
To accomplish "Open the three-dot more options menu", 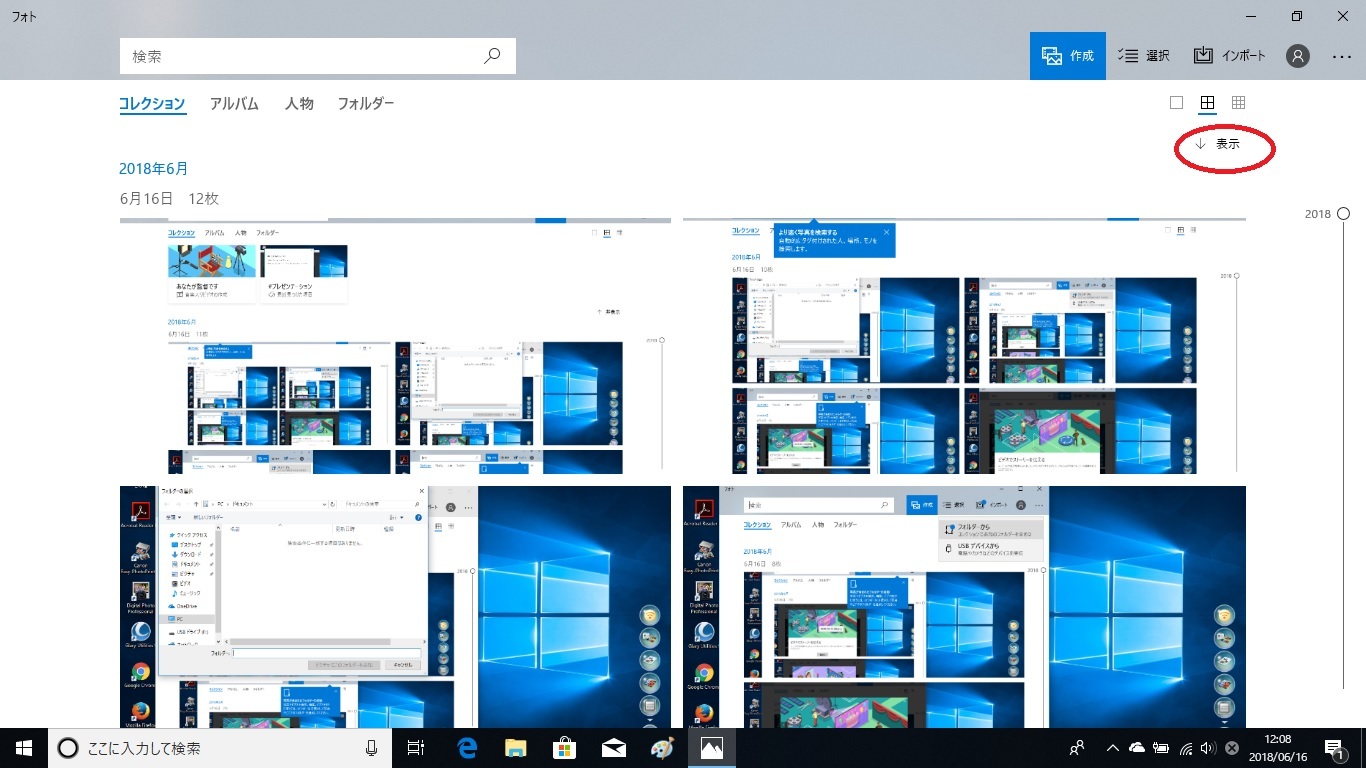I will 1342,56.
